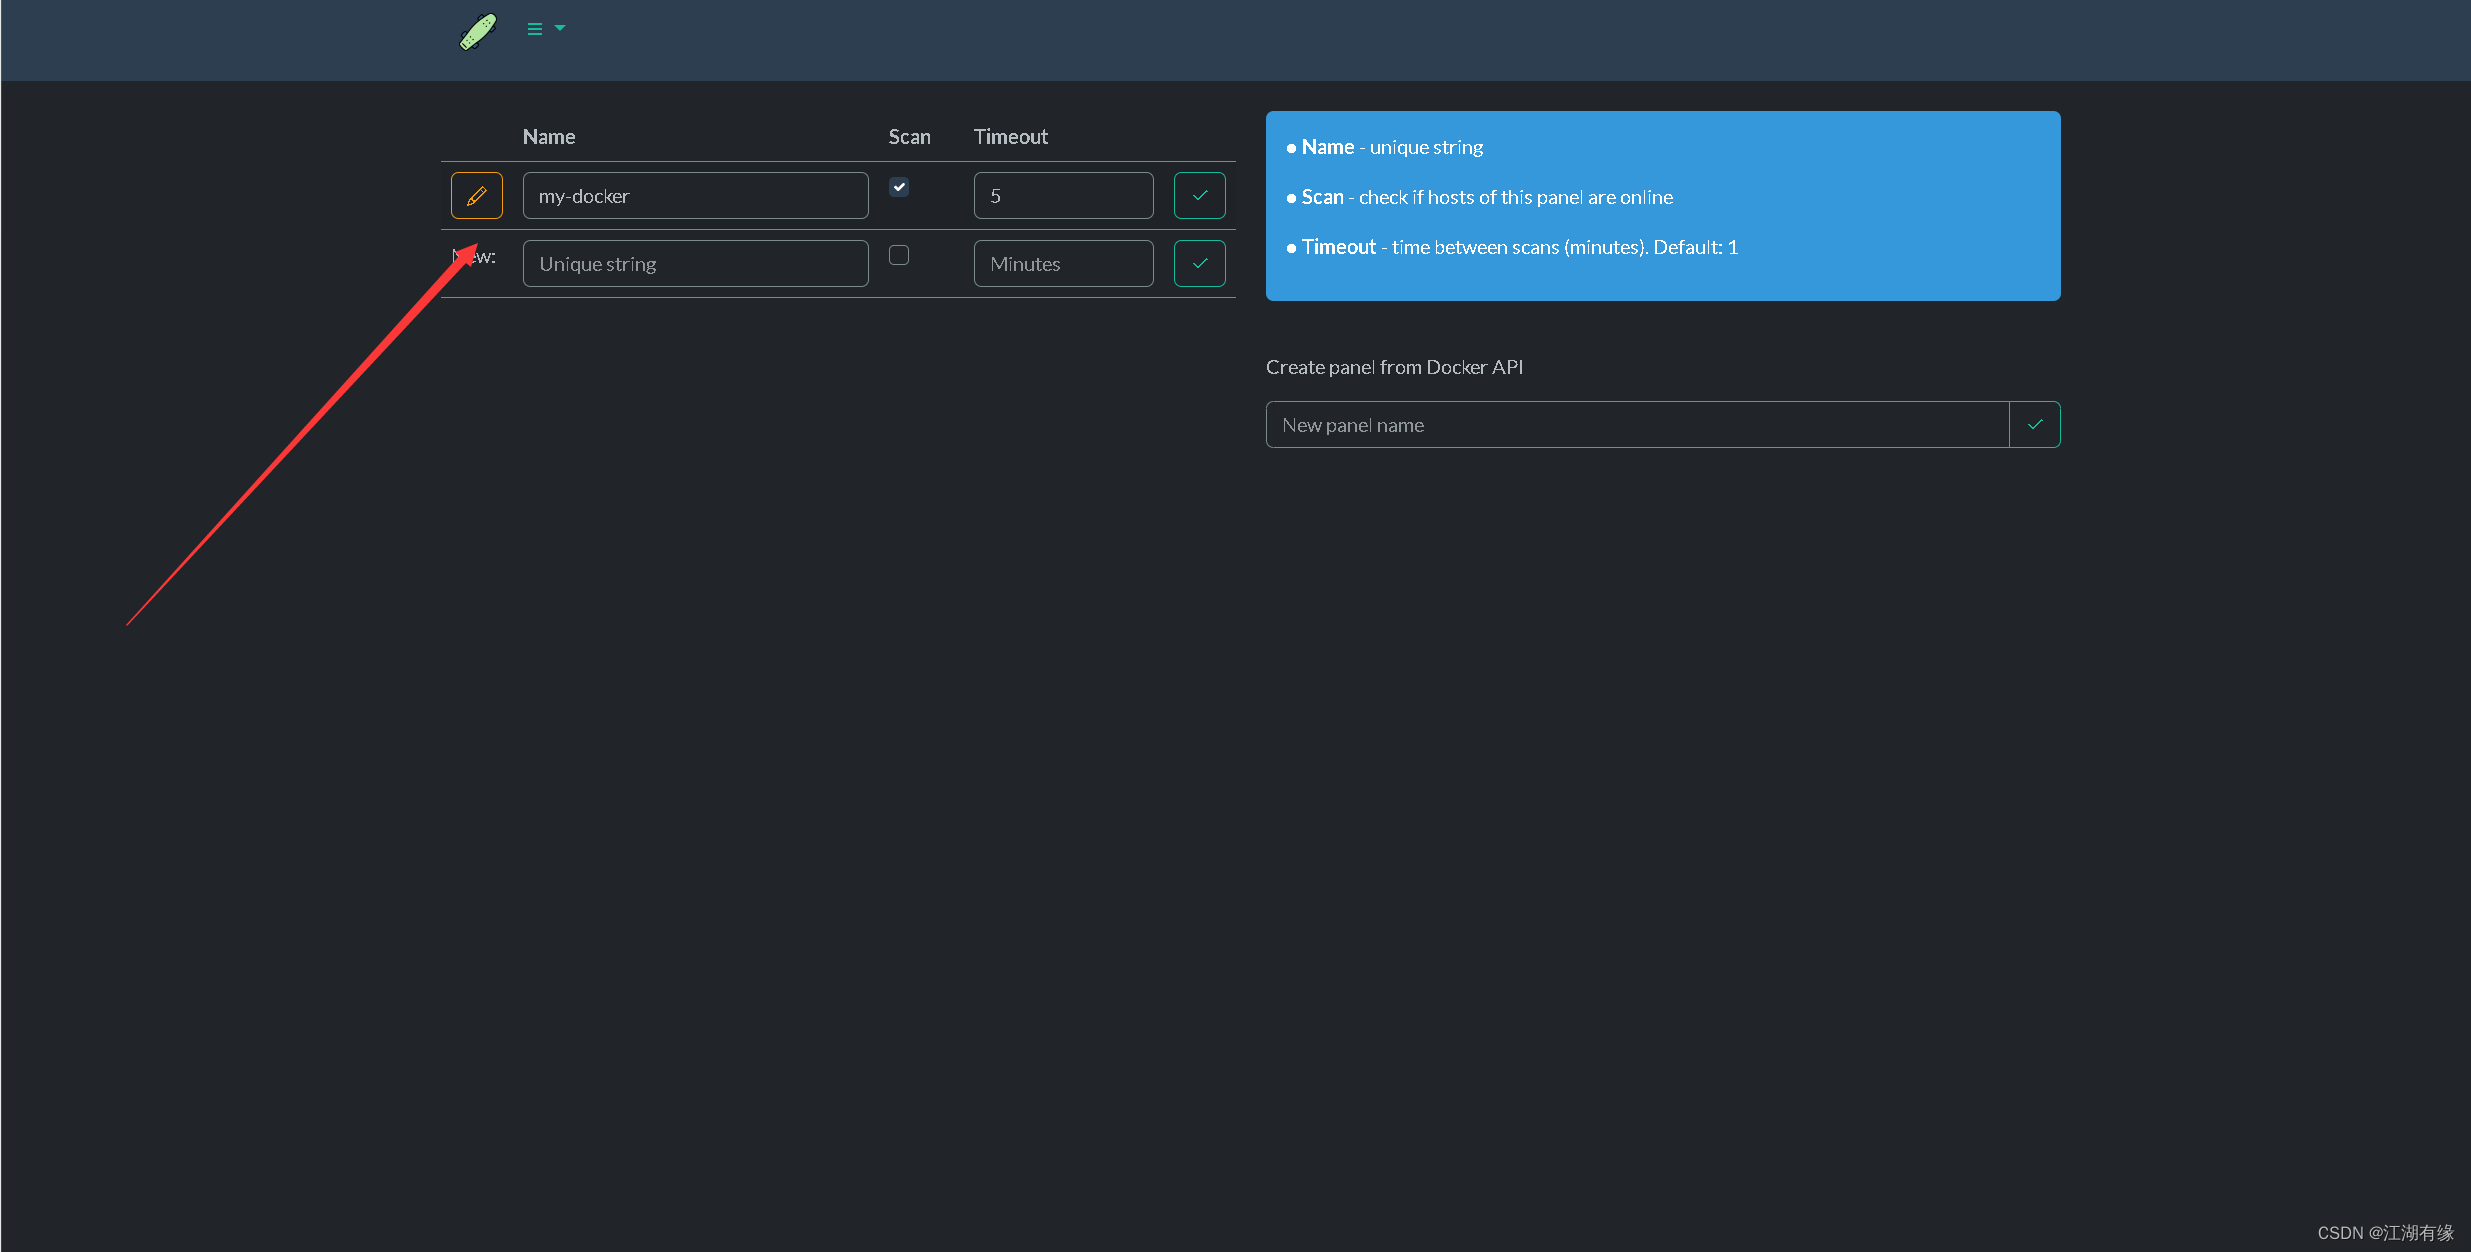
Task: Expand the menu dropdown caret
Action: point(560,28)
